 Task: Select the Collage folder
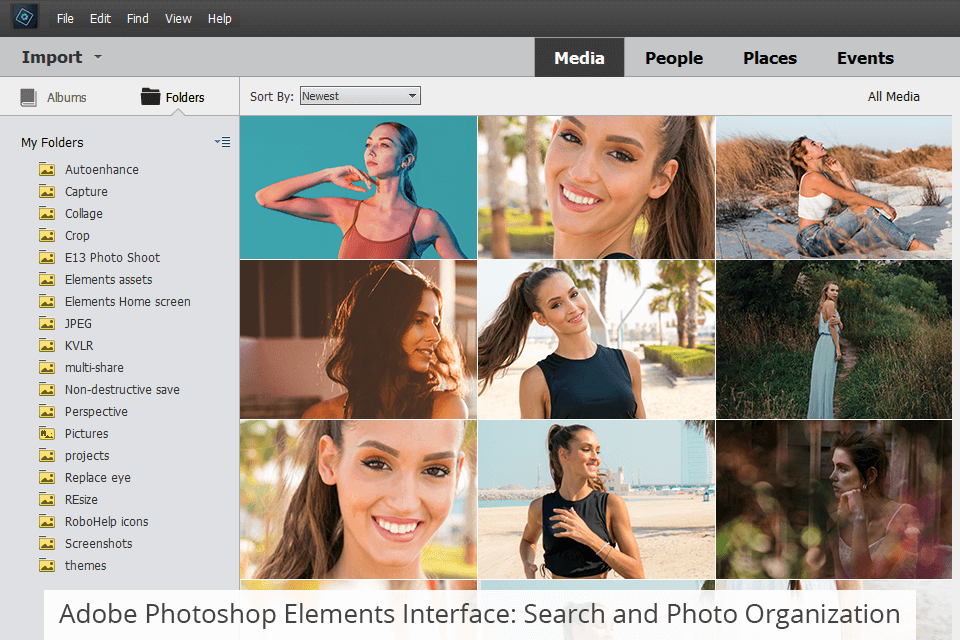point(84,214)
